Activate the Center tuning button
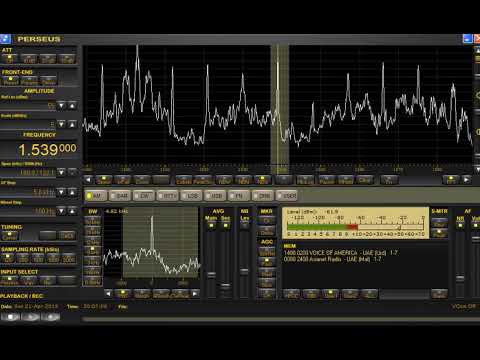This screenshot has height=360, width=480. pos(10,236)
